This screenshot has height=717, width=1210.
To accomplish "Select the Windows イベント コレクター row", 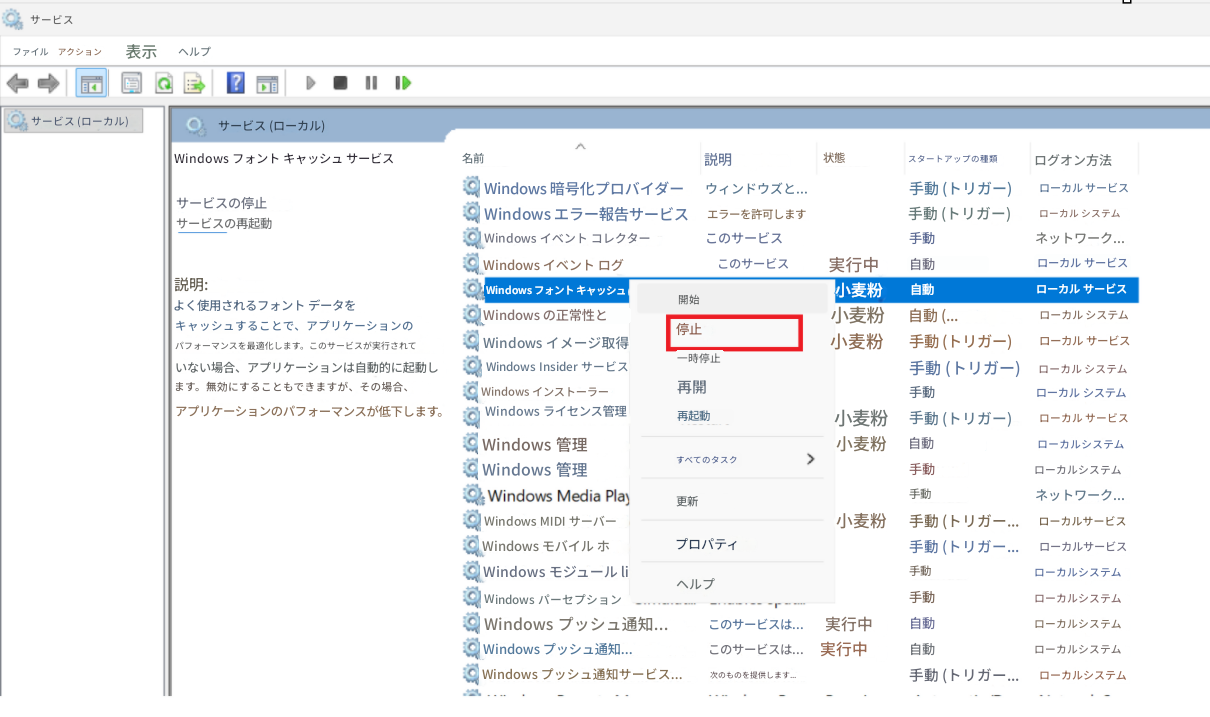I will pos(800,238).
